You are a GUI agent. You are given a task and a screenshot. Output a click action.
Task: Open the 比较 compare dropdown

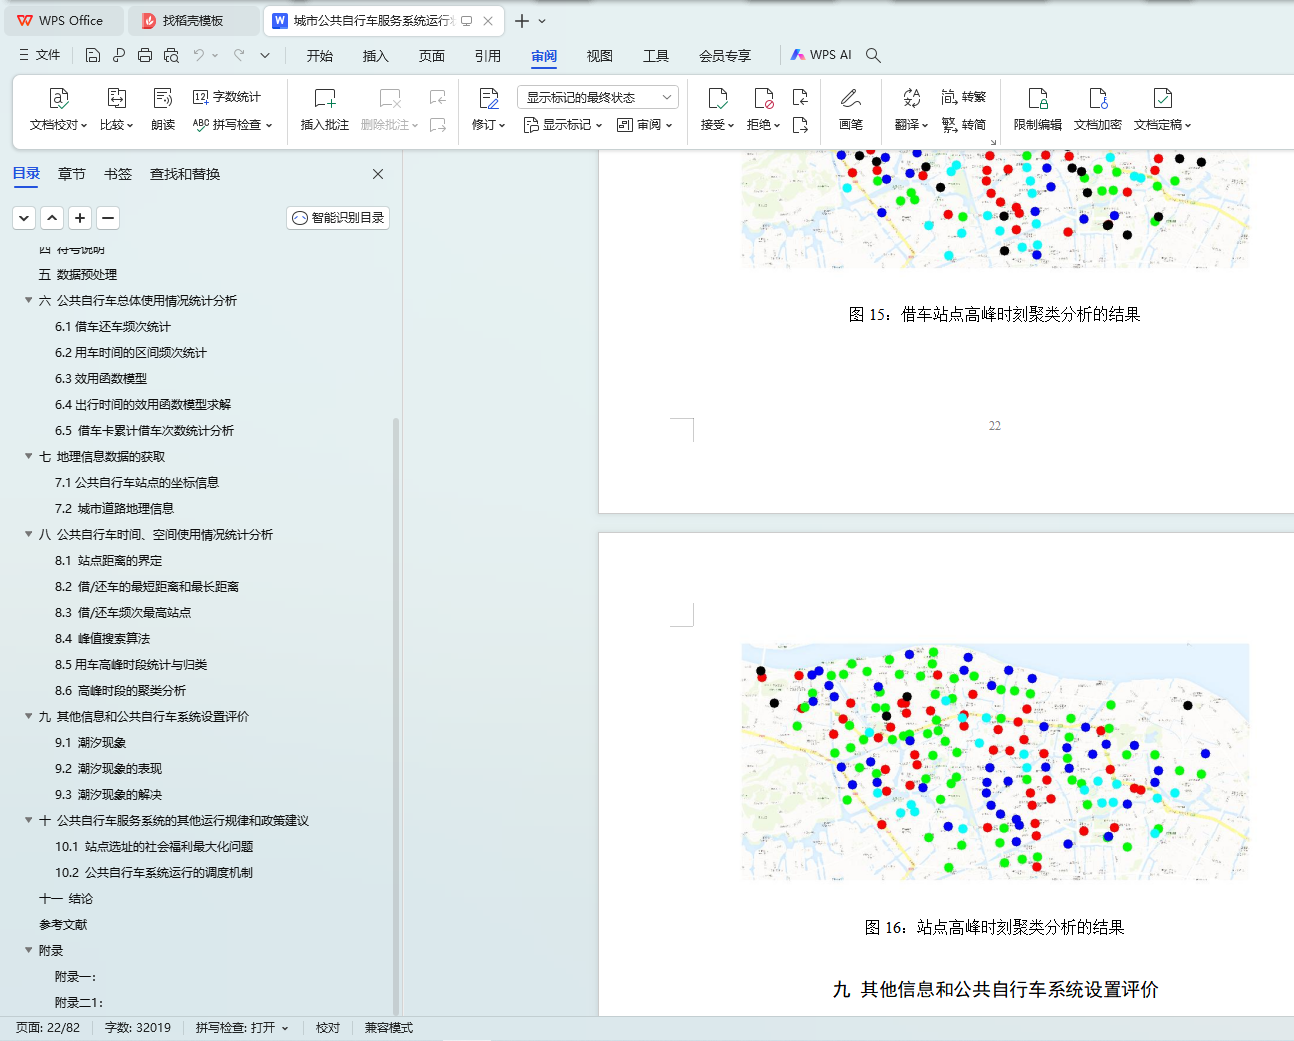pos(116,125)
